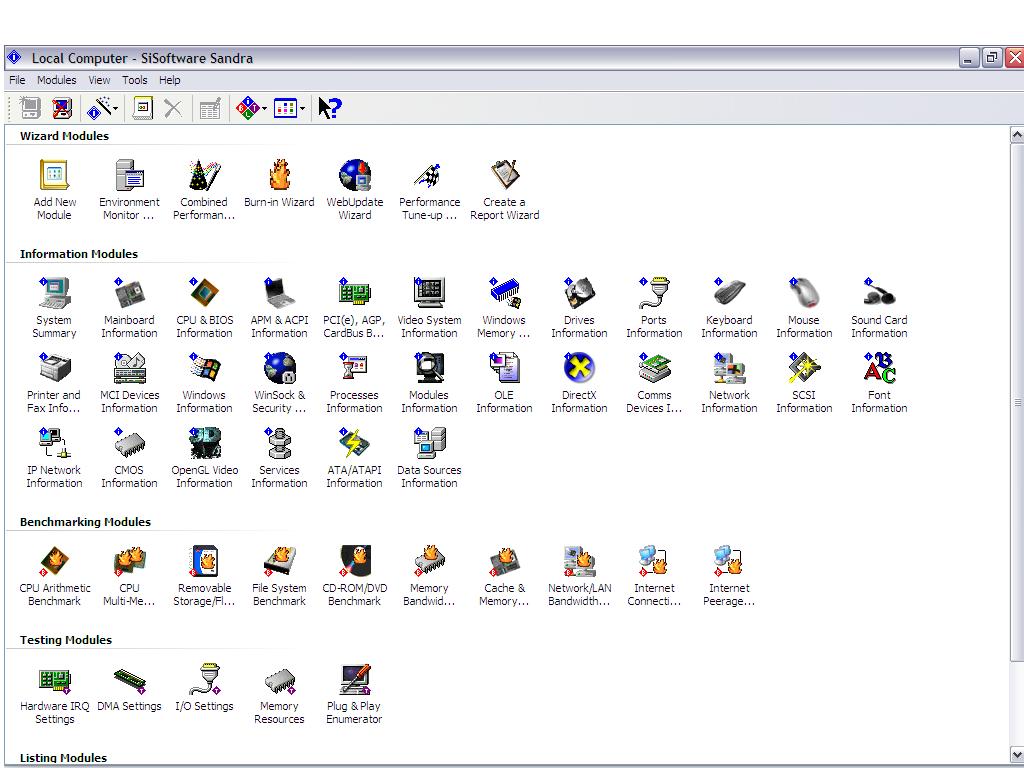The image size is (1024, 768).
Task: Open the Add New Module wizard
Action: (54, 189)
